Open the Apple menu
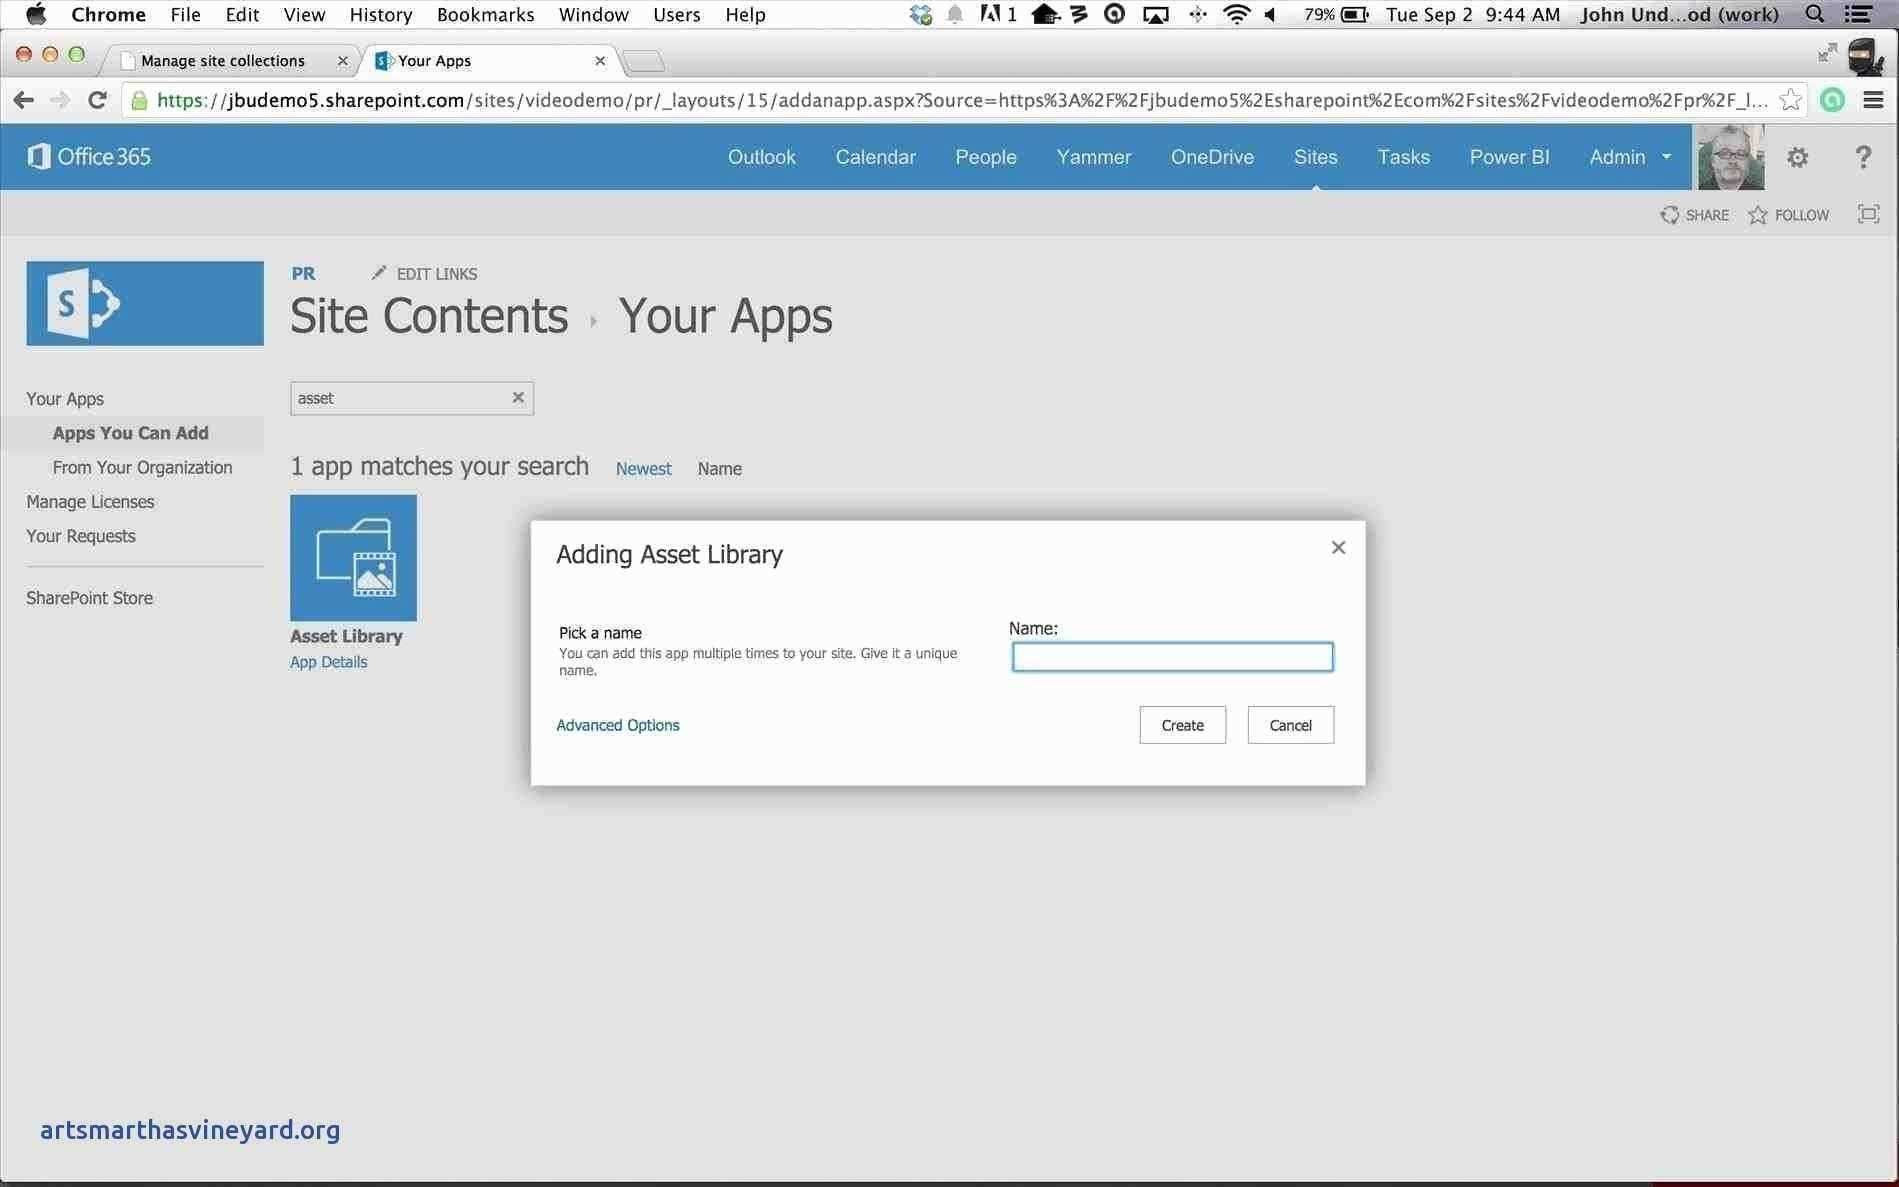This screenshot has width=1899, height=1187. pyautogui.click(x=36, y=14)
